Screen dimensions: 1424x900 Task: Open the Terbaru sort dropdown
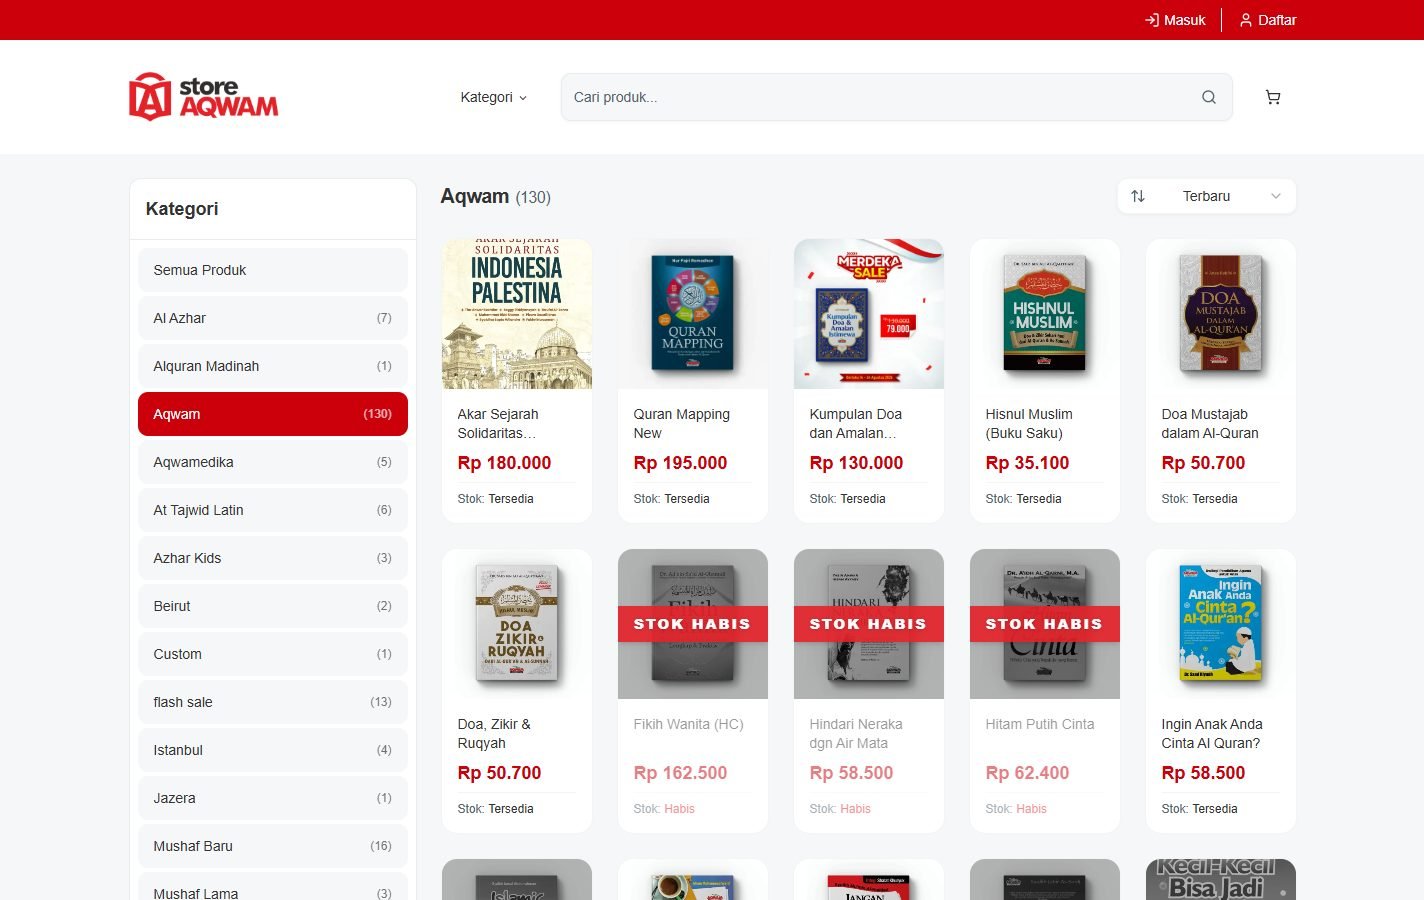[1206, 196]
